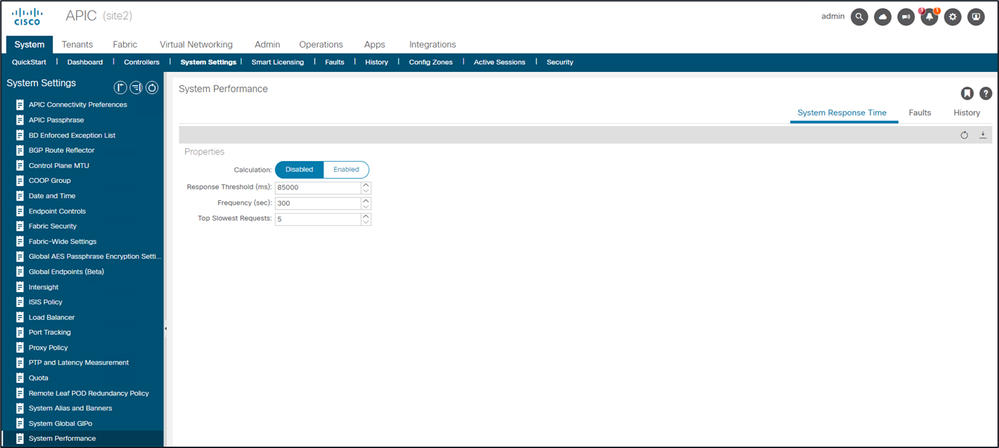Select BGP Route Reflector policy
The height and width of the screenshot is (448, 999).
click(62, 150)
